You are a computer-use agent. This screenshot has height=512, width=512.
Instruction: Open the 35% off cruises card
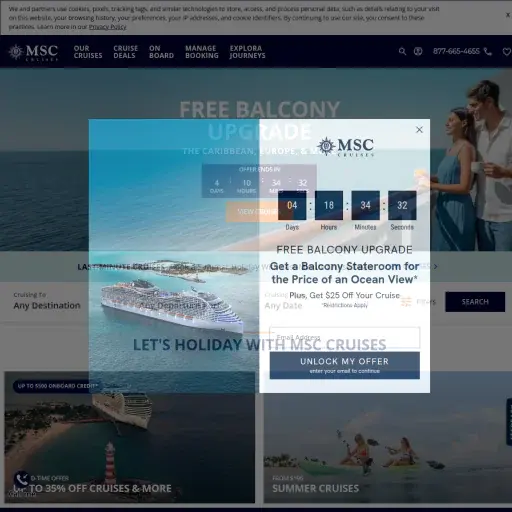(x=129, y=437)
